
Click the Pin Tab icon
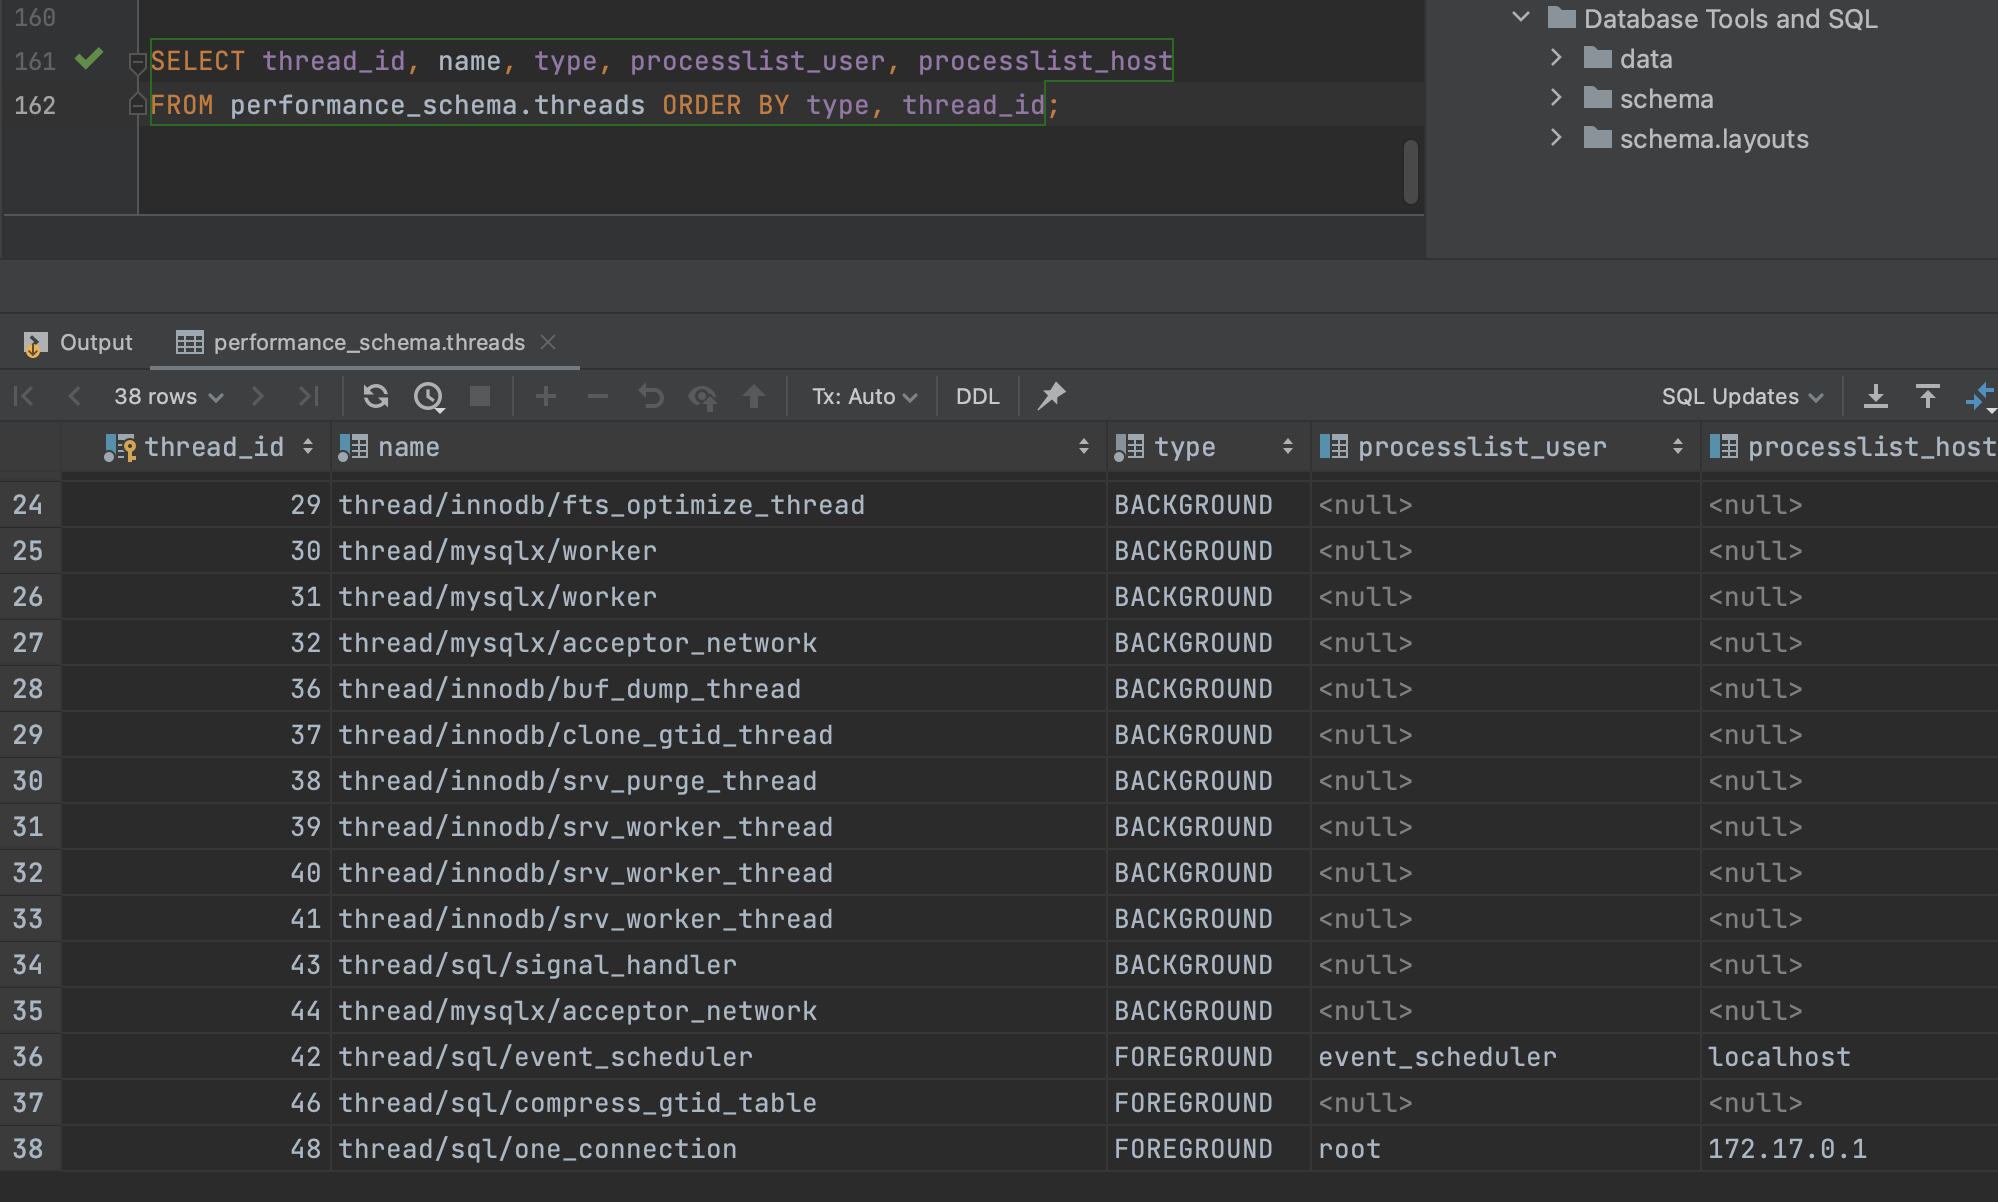[1051, 396]
